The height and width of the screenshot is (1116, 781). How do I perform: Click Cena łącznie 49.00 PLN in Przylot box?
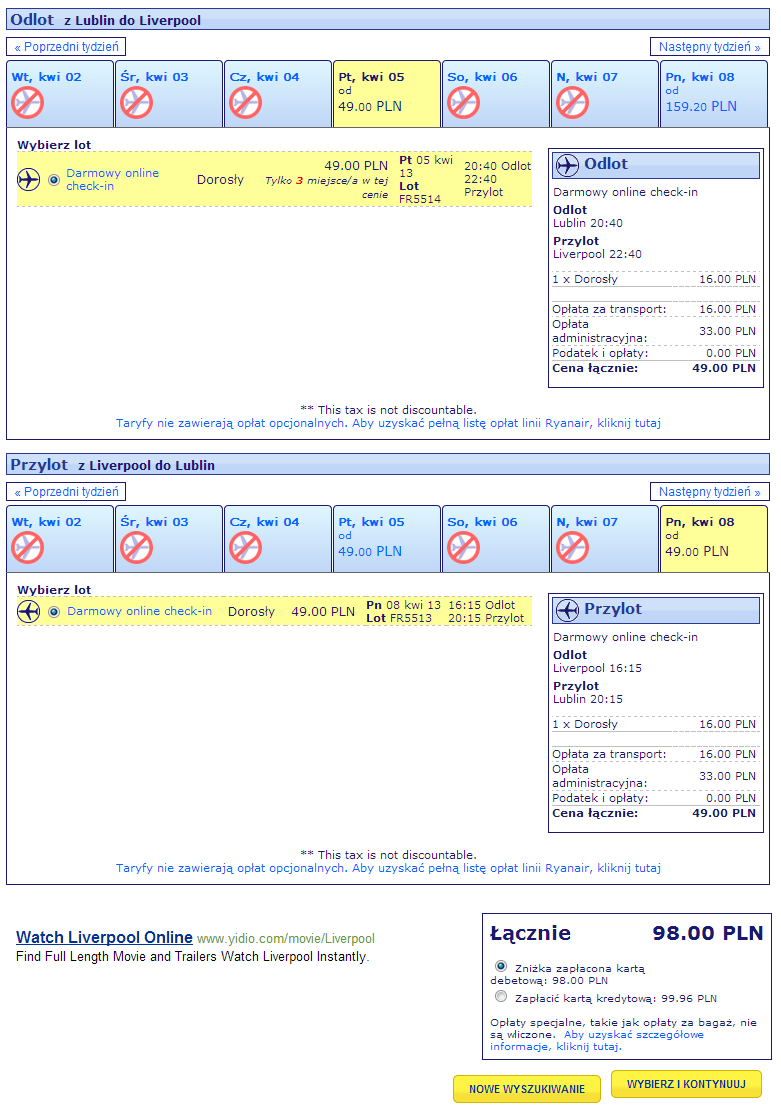point(654,814)
